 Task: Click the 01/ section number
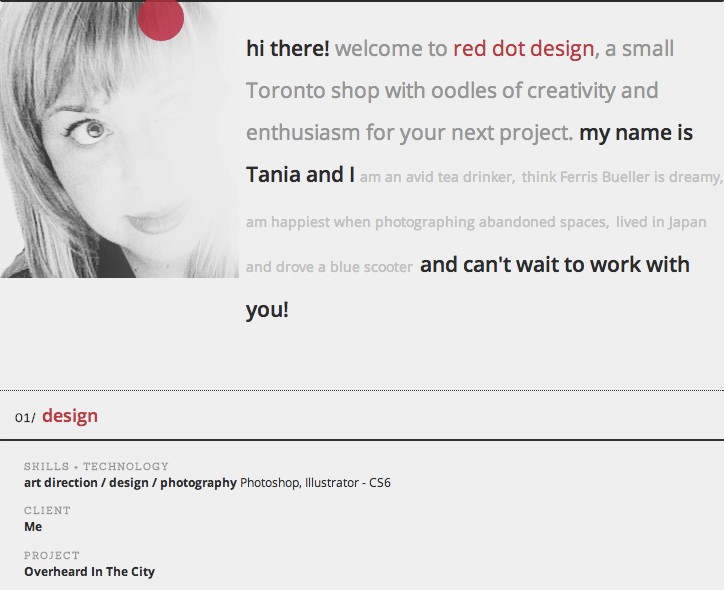(25, 418)
